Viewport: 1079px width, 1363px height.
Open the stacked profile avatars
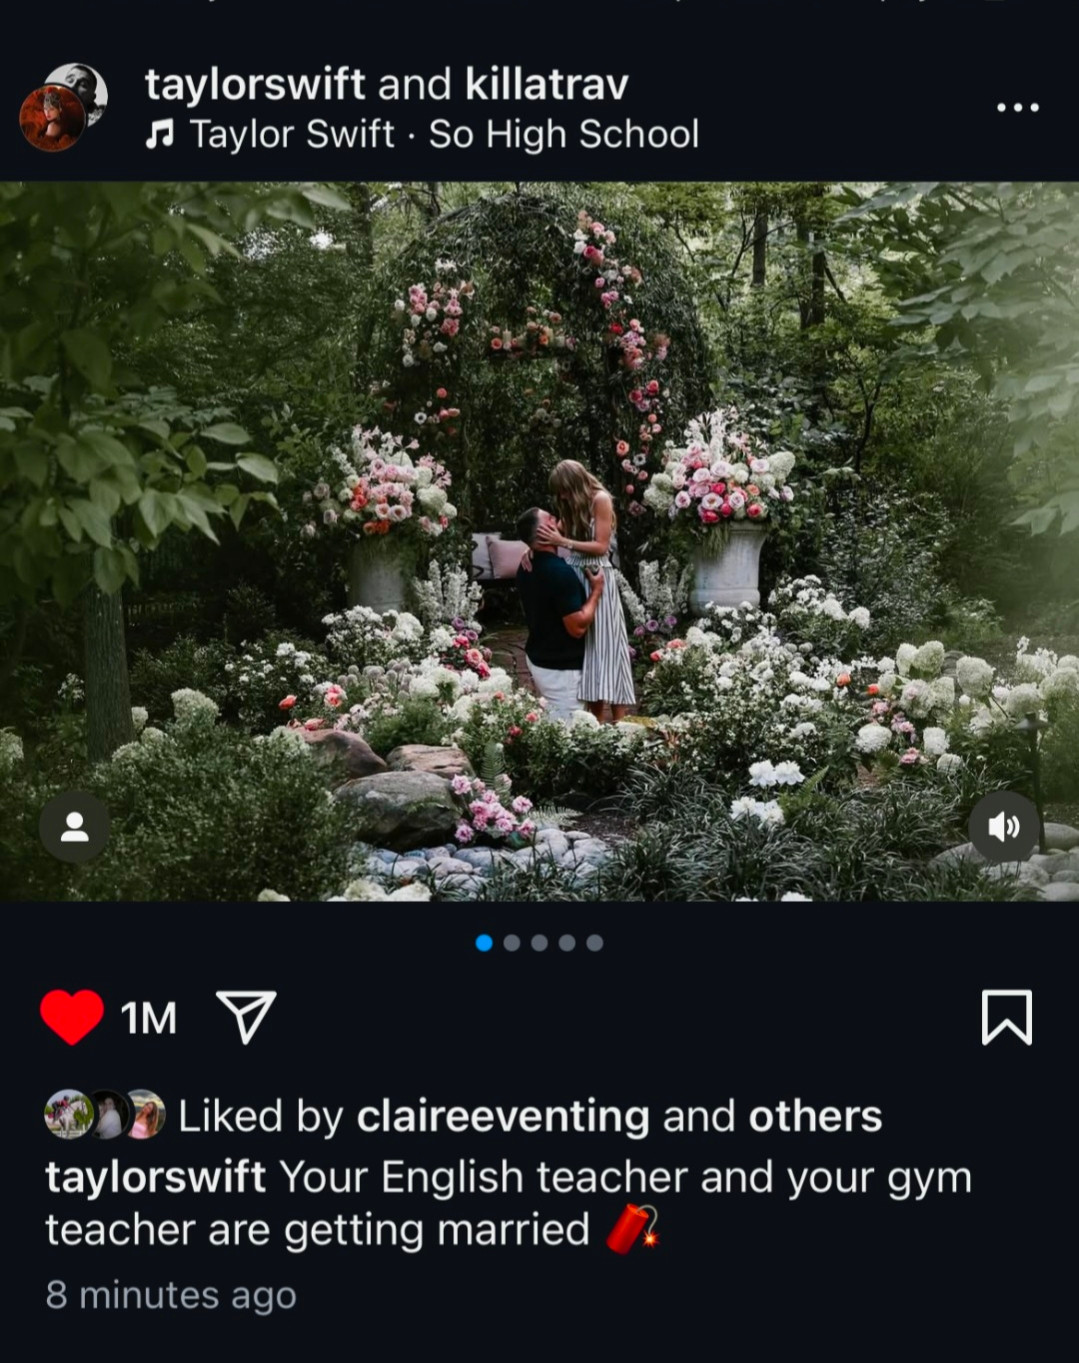click(x=63, y=107)
